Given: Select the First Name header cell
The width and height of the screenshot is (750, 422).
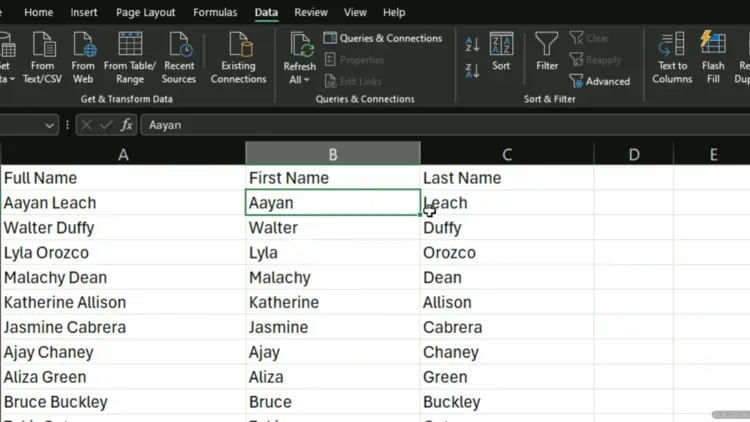Looking at the screenshot, I should [333, 178].
